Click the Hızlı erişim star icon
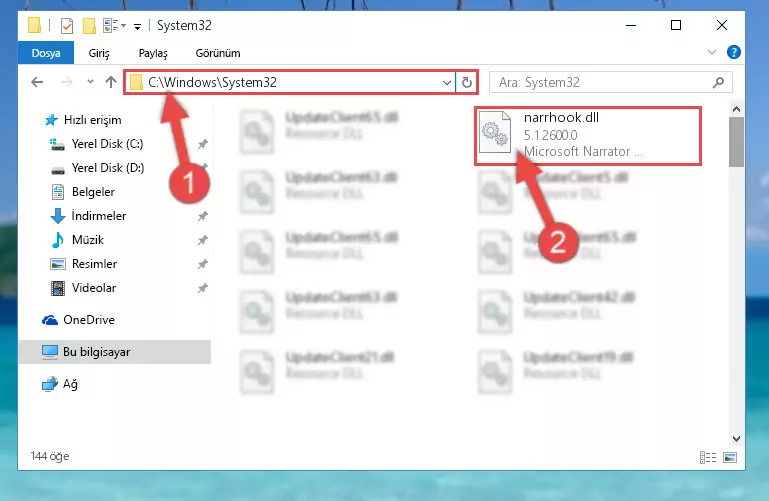Image resolution: width=769 pixels, height=501 pixels. [x=51, y=120]
